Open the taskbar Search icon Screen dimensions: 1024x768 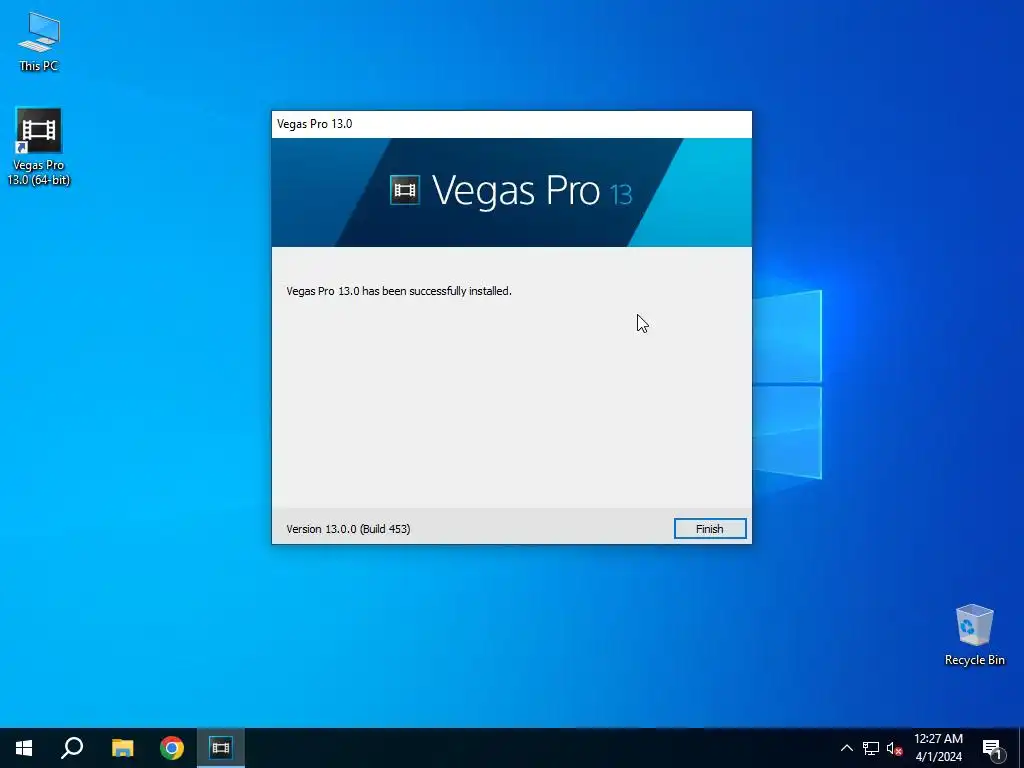pyautogui.click(x=72, y=748)
